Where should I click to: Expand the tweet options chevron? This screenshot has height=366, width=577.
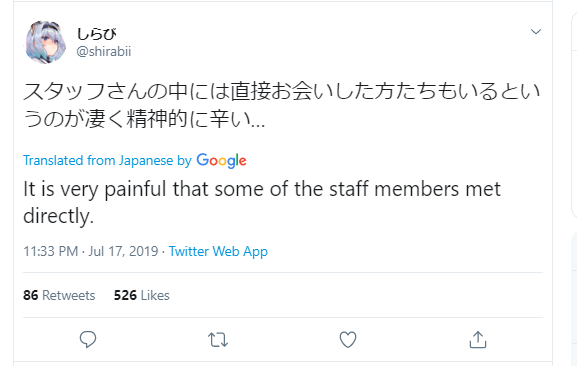pyautogui.click(x=536, y=32)
